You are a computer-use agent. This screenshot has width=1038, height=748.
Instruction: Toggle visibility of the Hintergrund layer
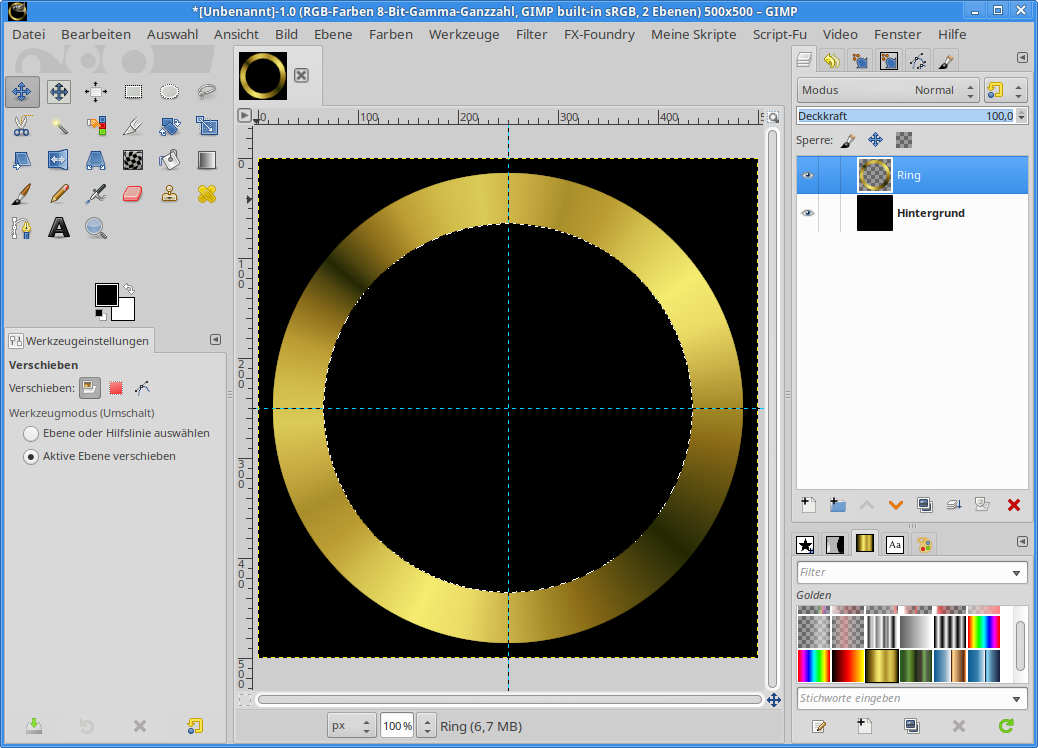point(808,213)
